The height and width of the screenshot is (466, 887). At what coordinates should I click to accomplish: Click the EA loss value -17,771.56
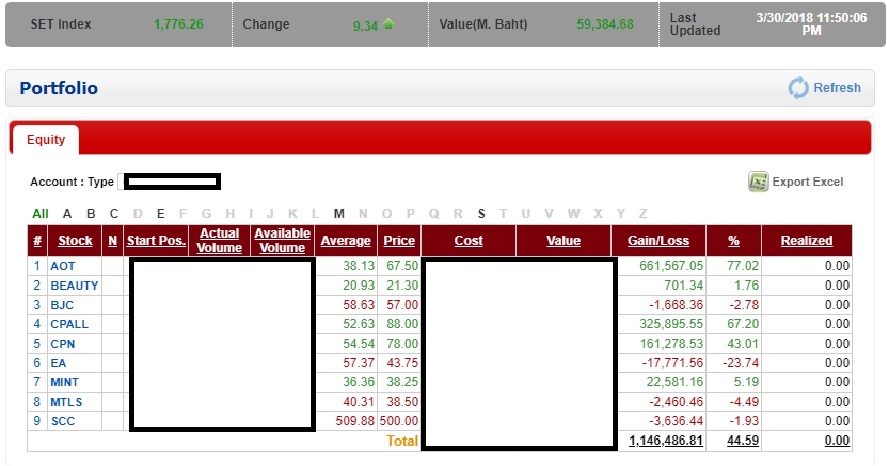point(672,363)
